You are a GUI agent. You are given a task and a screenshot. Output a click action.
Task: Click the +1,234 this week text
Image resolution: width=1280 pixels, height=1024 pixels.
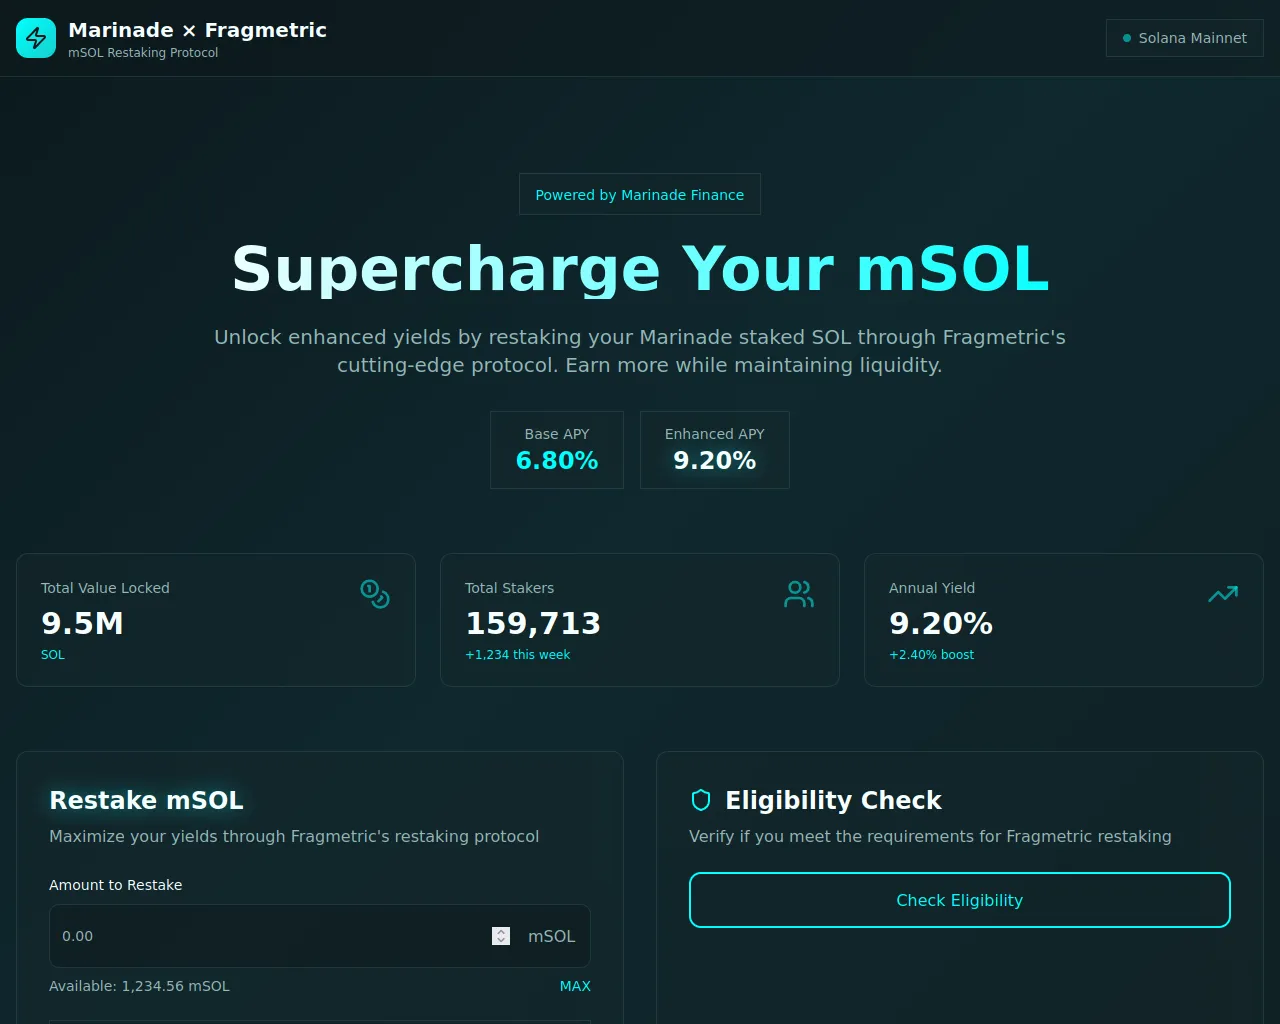tap(518, 655)
